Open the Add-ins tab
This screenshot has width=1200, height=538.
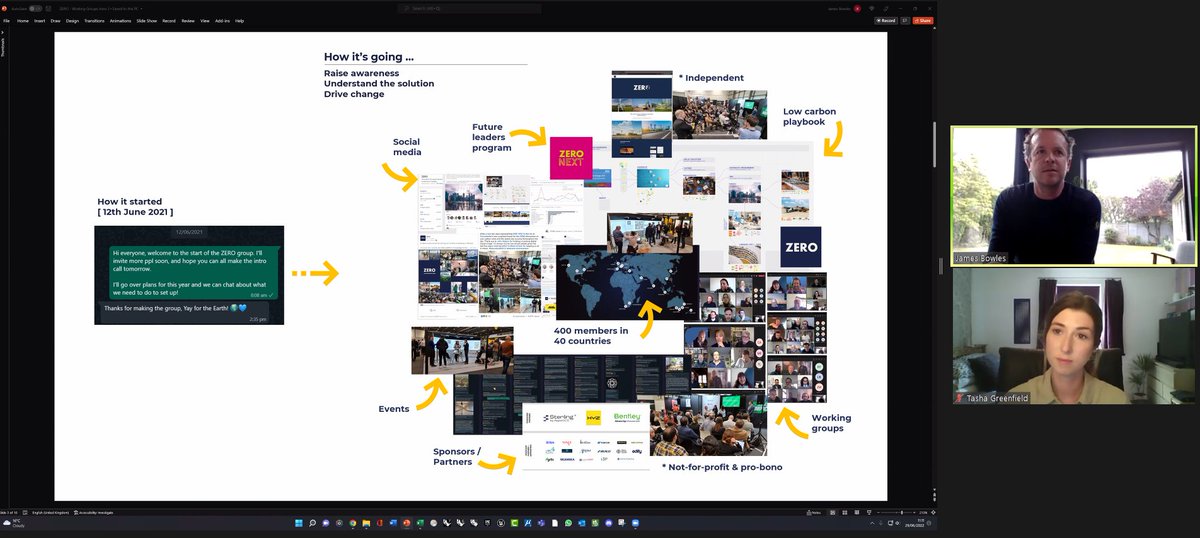[x=222, y=20]
